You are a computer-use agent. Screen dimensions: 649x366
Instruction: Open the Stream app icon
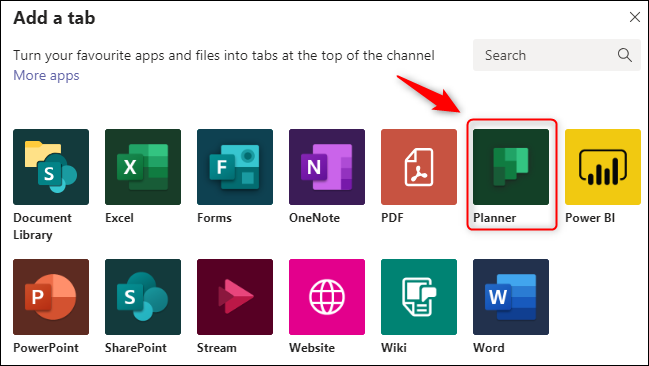[x=235, y=297]
